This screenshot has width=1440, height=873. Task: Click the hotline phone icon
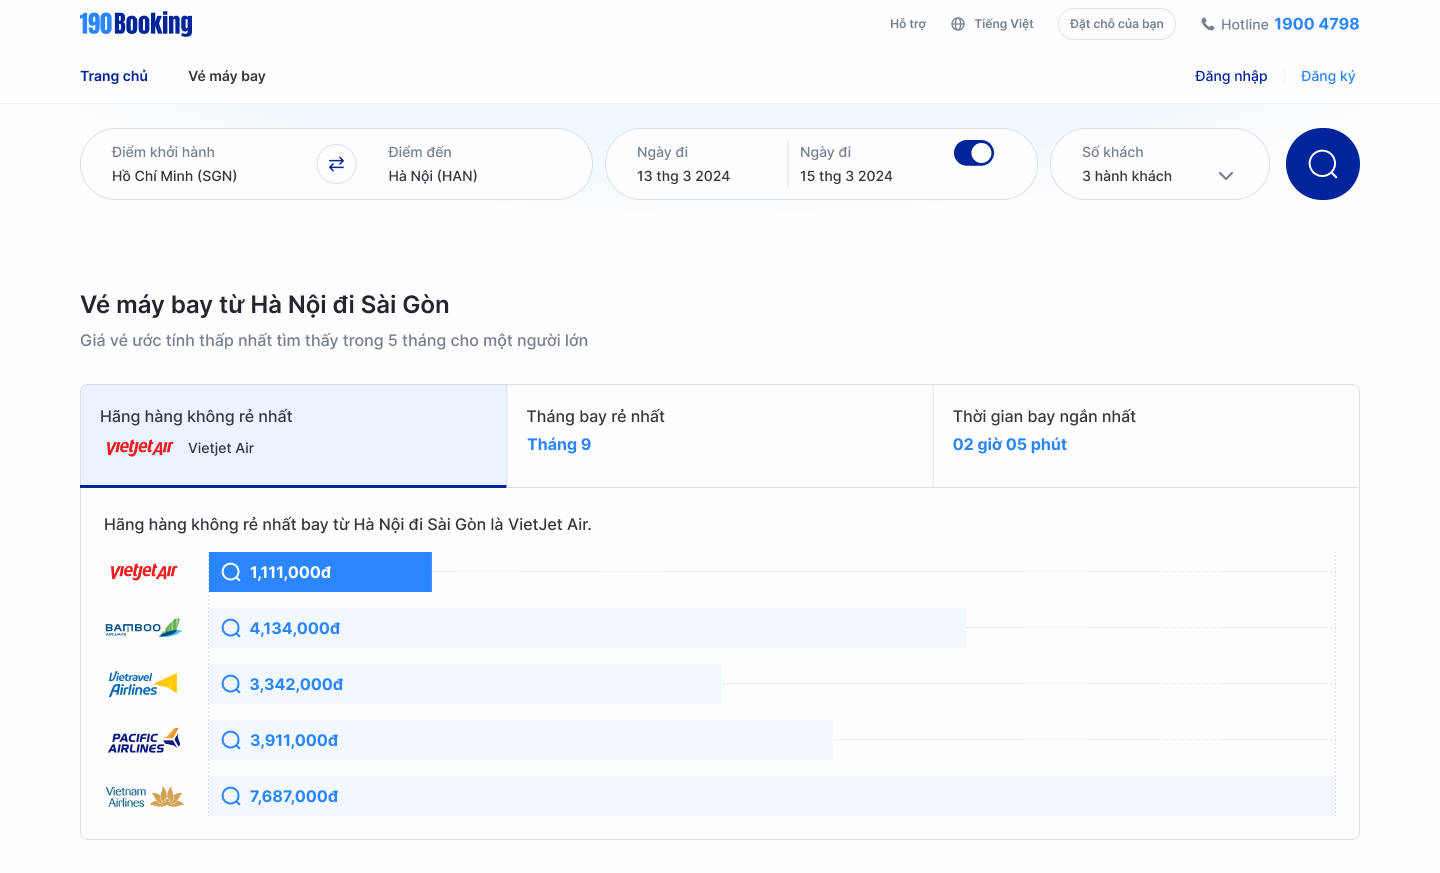(x=1208, y=24)
